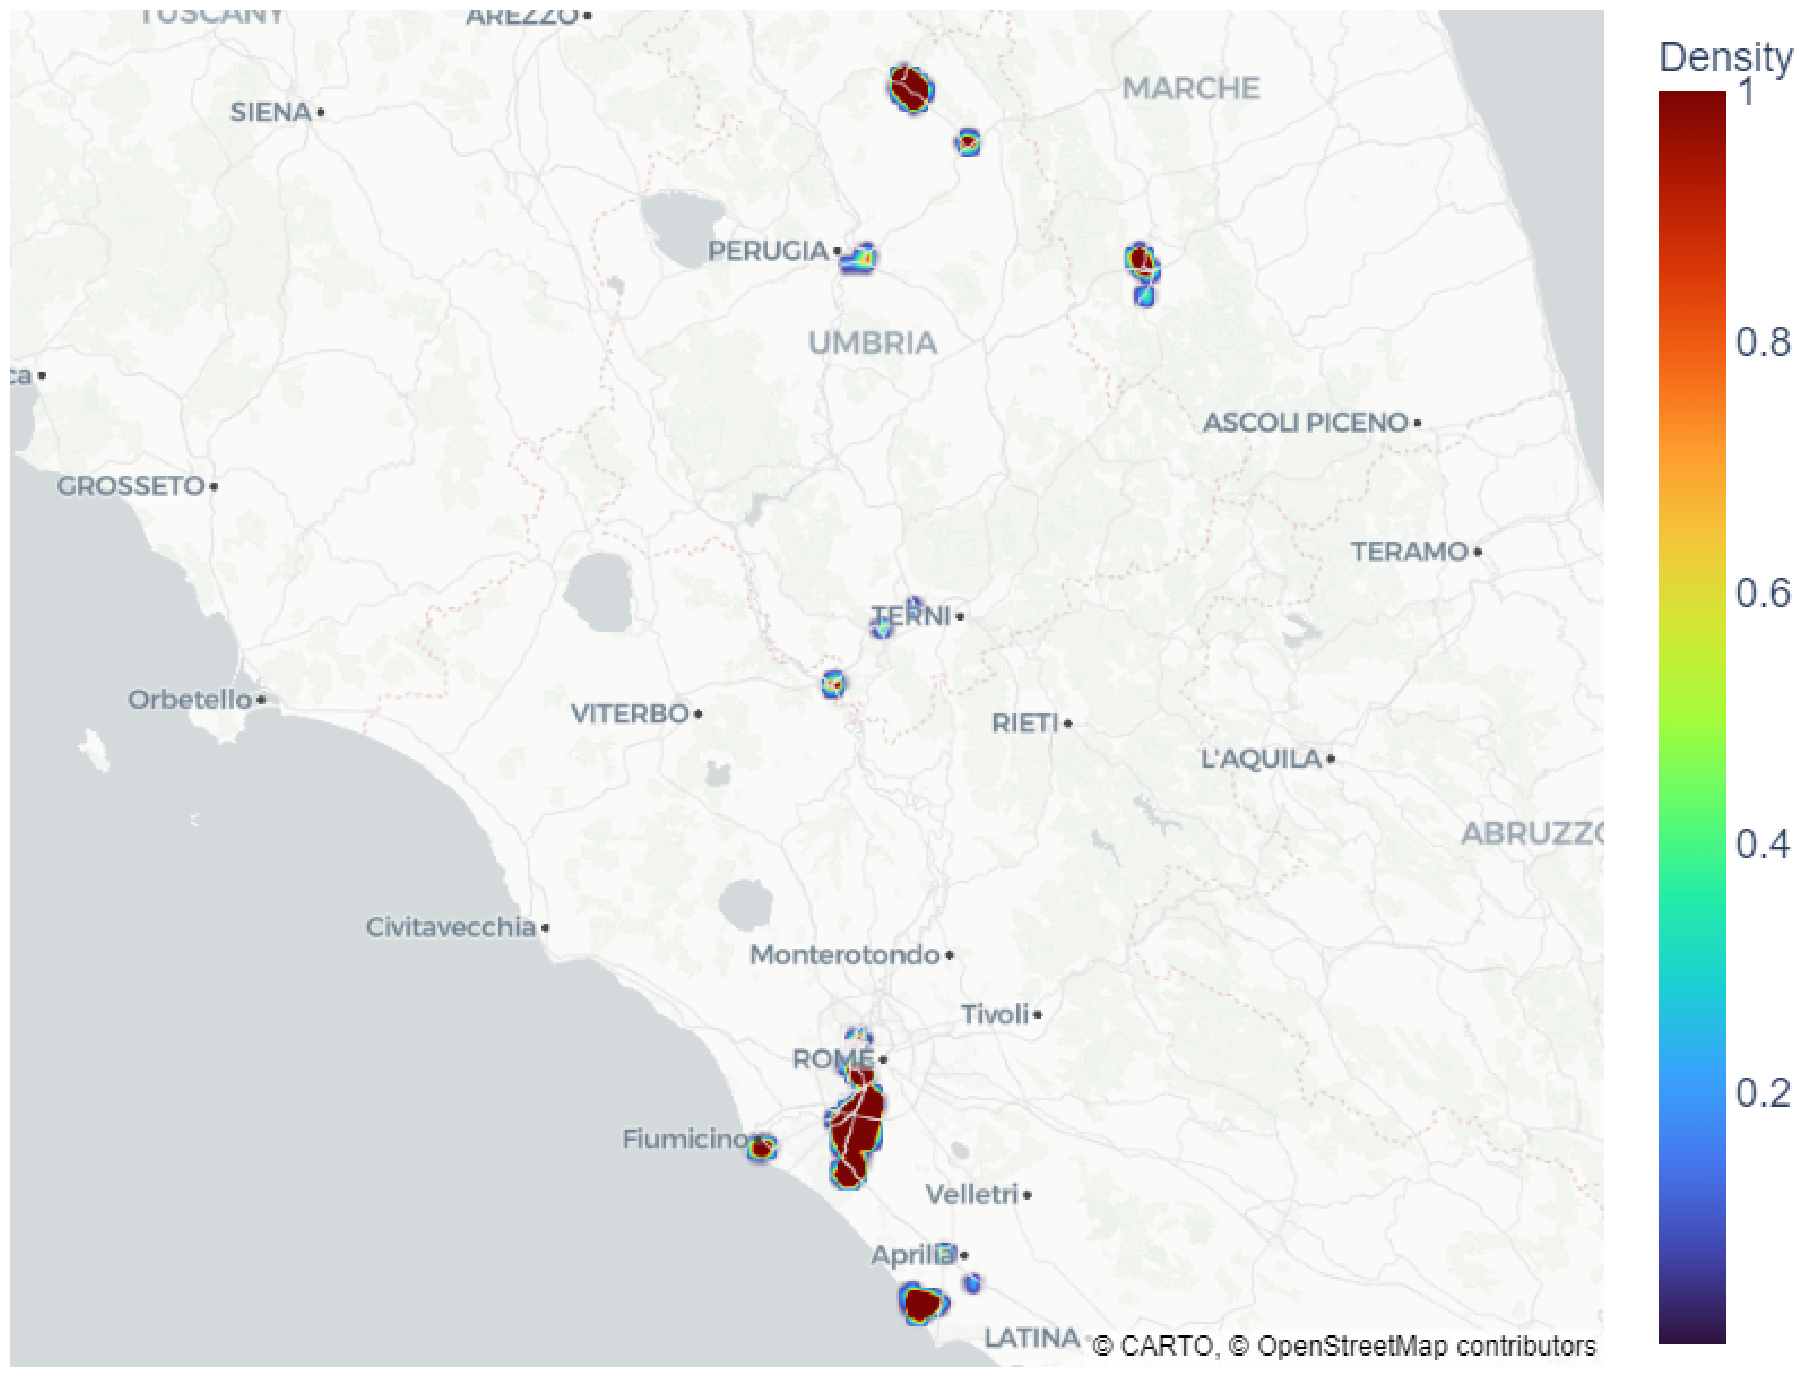Click the PERUGIA city label

768,251
